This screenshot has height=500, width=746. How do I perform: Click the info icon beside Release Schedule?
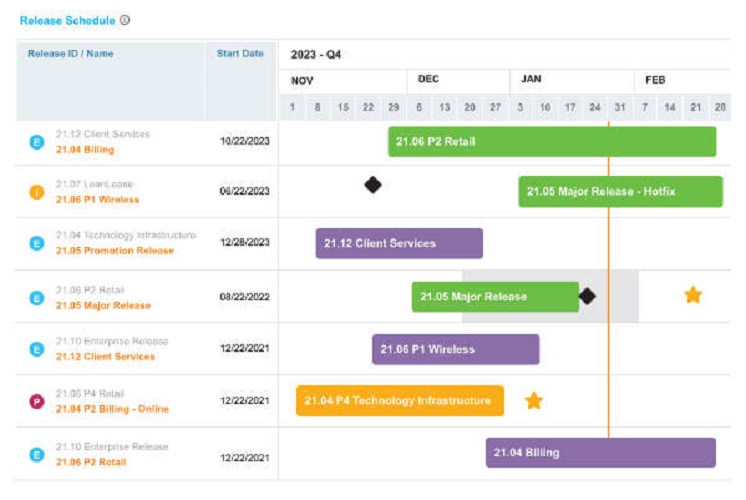(x=125, y=20)
